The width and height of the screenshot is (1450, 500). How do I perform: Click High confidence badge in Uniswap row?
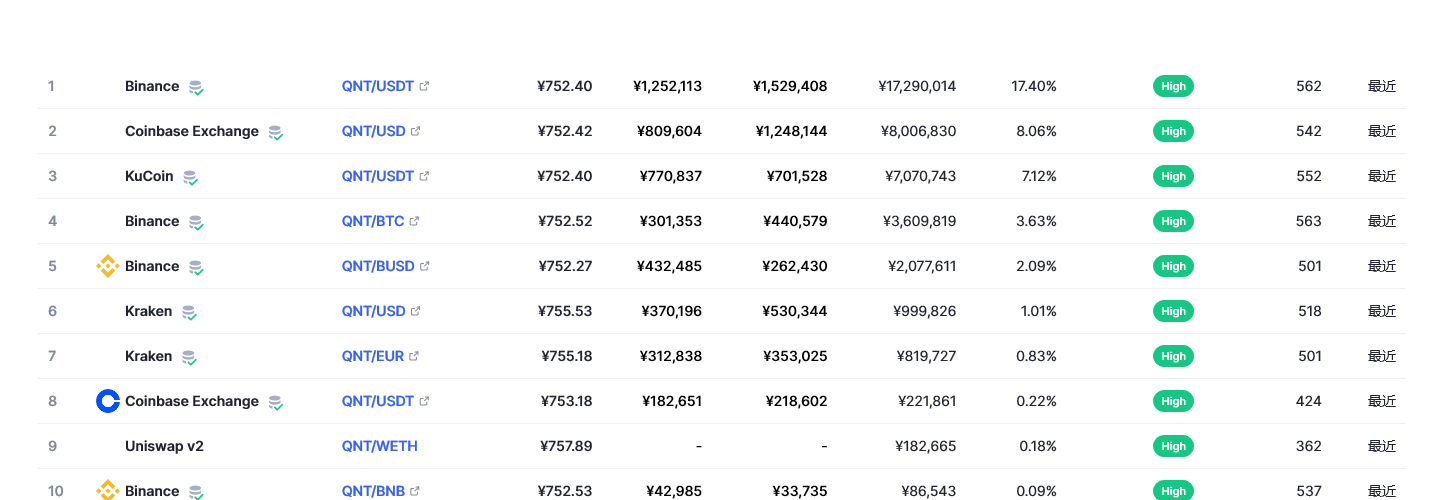(x=1173, y=446)
